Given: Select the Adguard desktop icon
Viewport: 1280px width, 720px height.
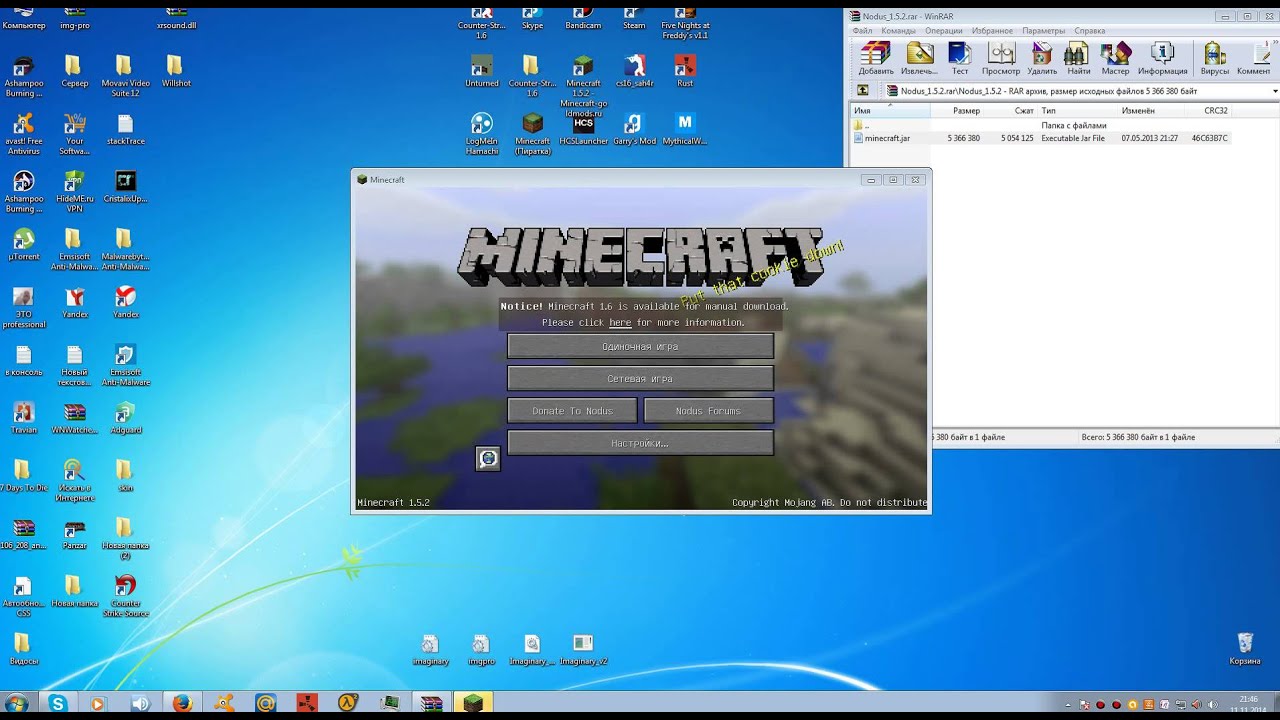Looking at the screenshot, I should [125, 419].
